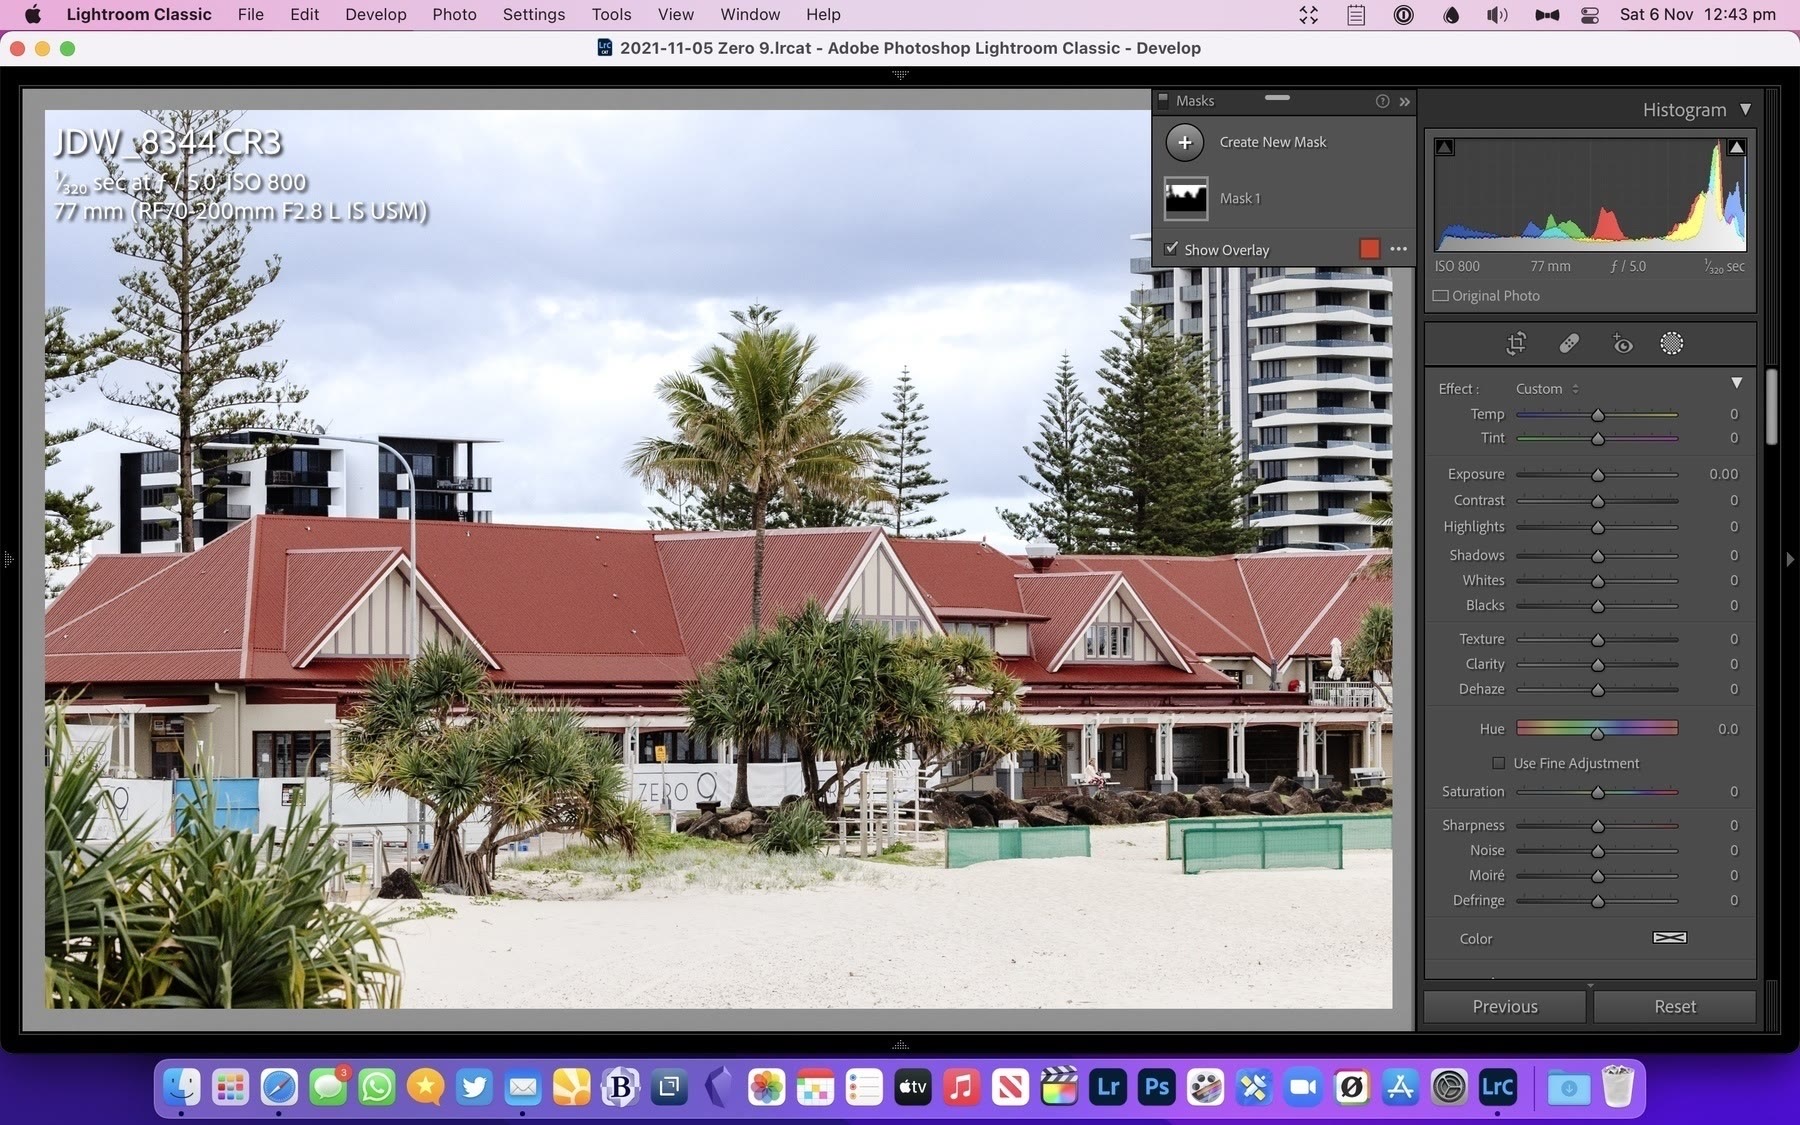Uncheck the Show Overlay checkbox
The image size is (1800, 1125).
[x=1171, y=249]
